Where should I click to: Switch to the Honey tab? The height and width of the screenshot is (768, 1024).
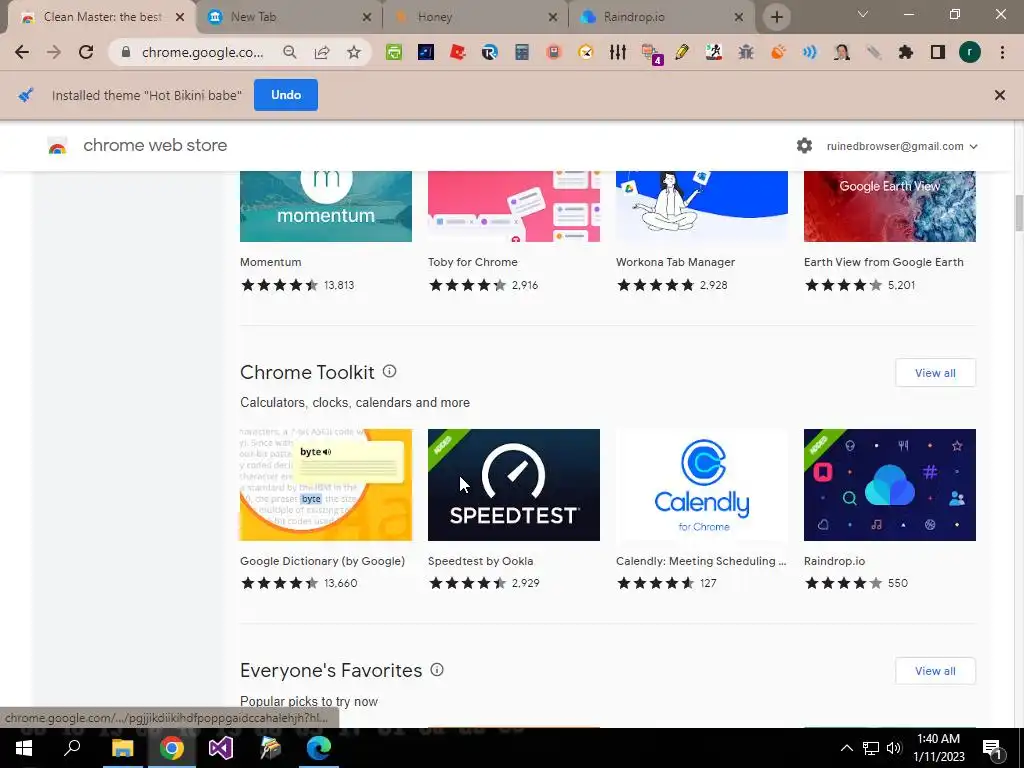click(475, 17)
